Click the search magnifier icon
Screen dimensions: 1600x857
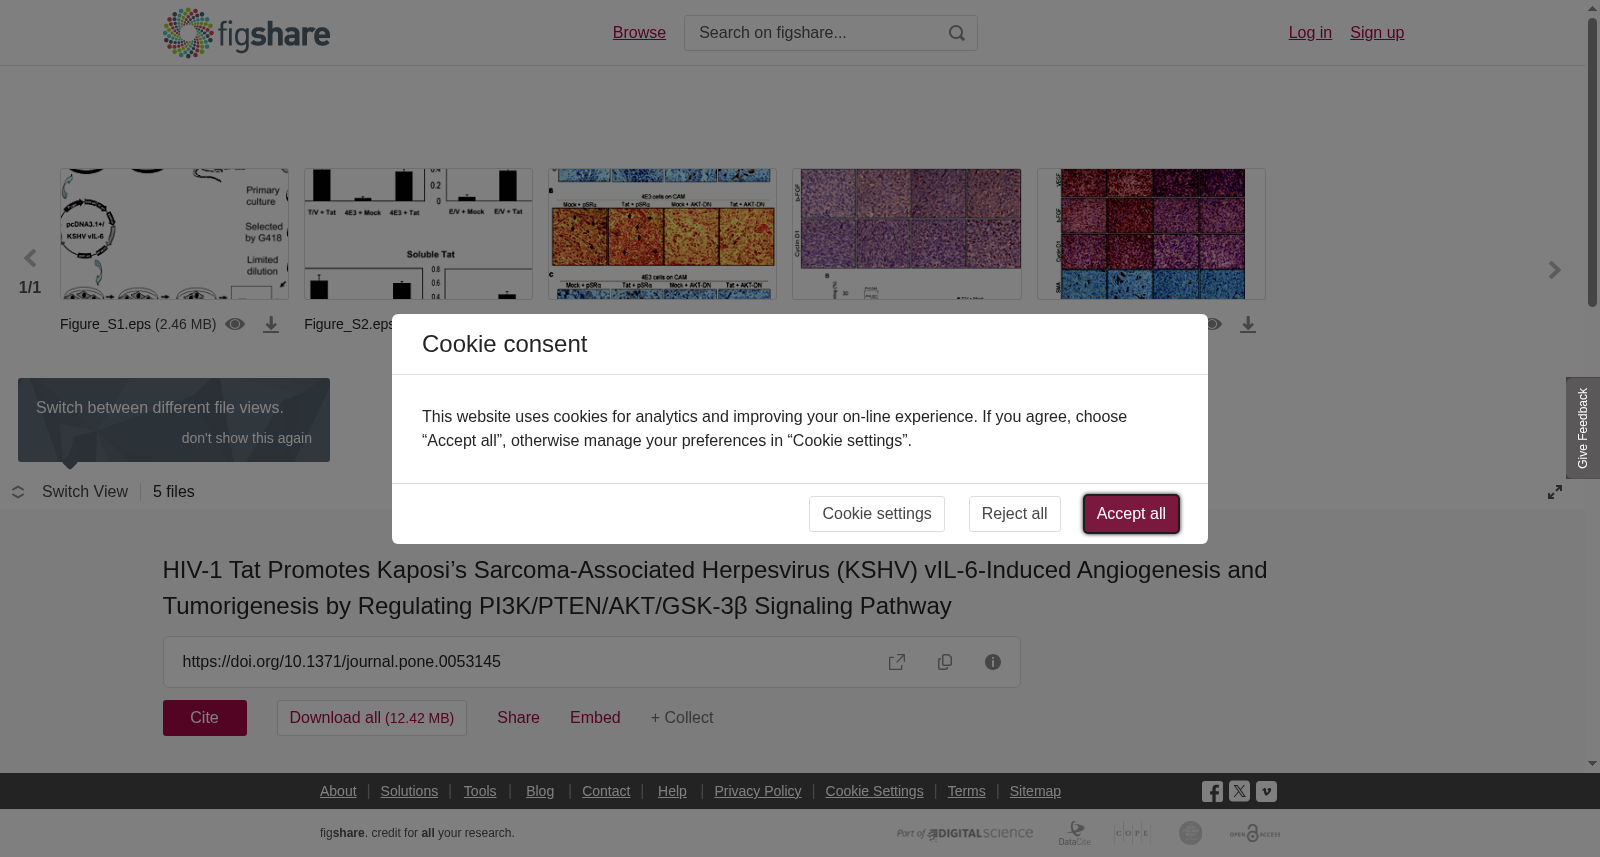pos(957,33)
